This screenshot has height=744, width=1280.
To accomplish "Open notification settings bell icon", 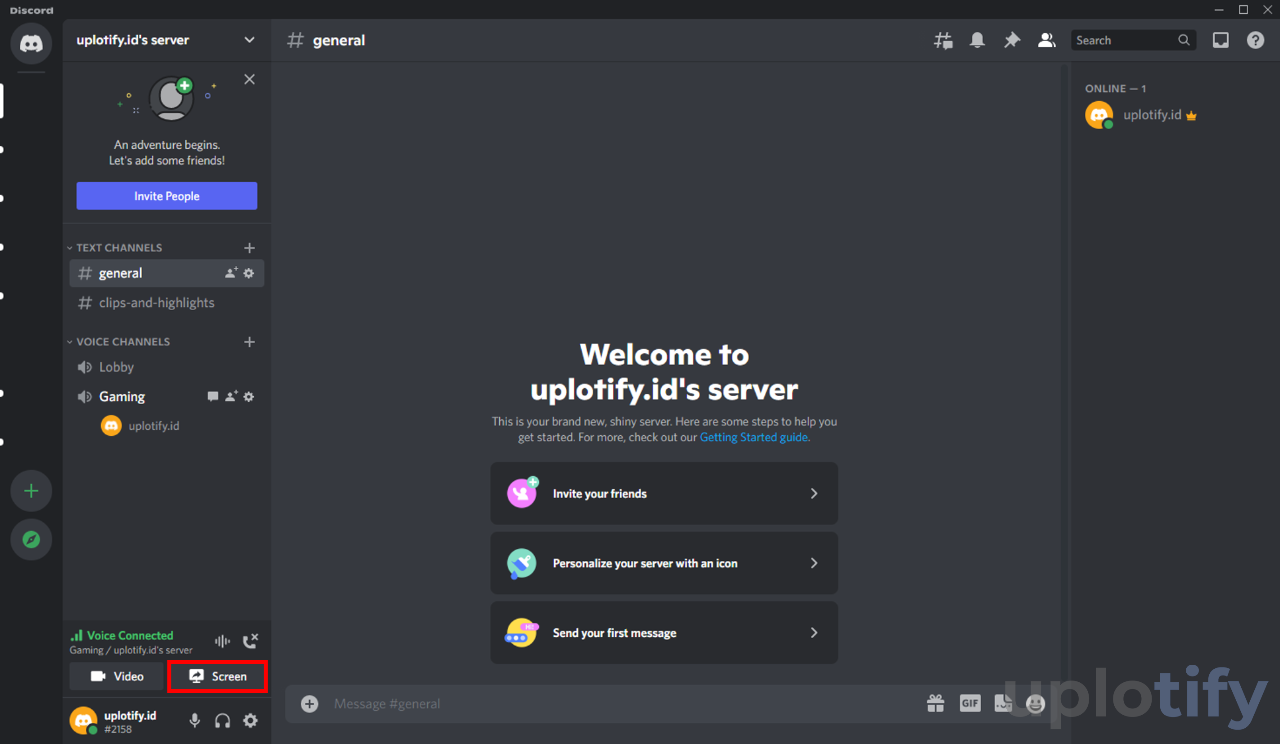I will pyautogui.click(x=977, y=40).
